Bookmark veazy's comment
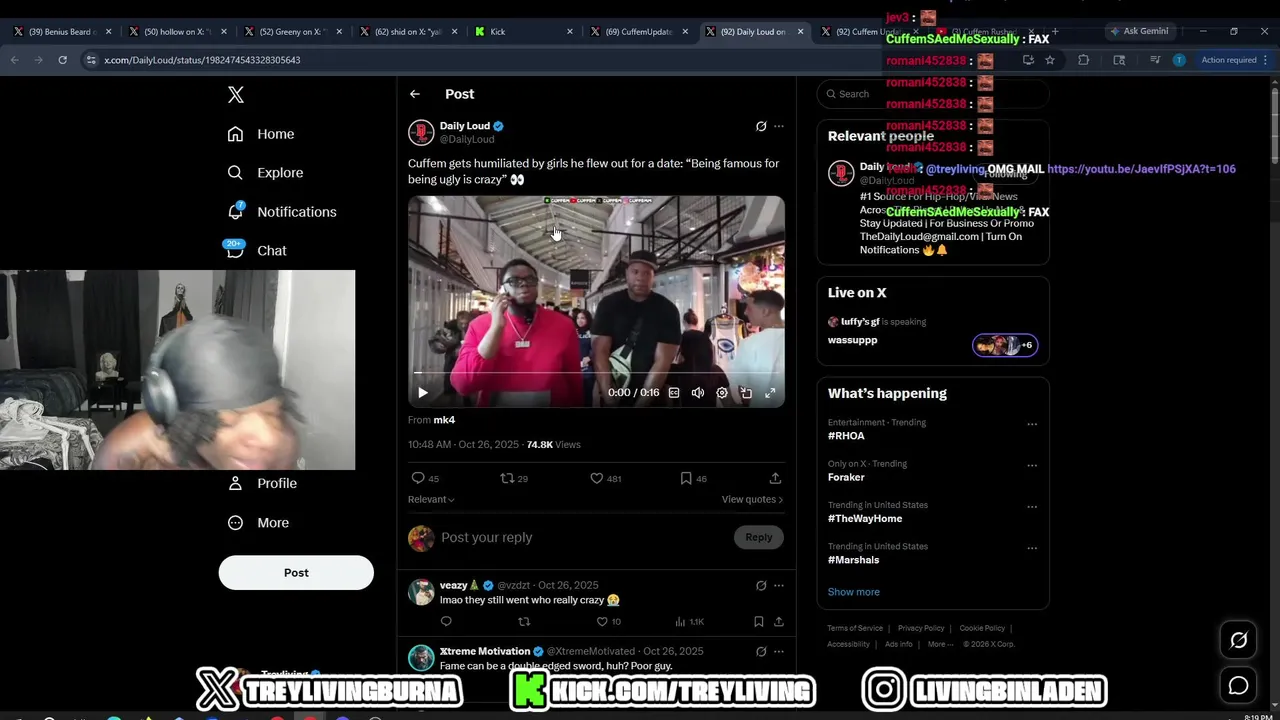Image resolution: width=1280 pixels, height=720 pixels. point(759,622)
